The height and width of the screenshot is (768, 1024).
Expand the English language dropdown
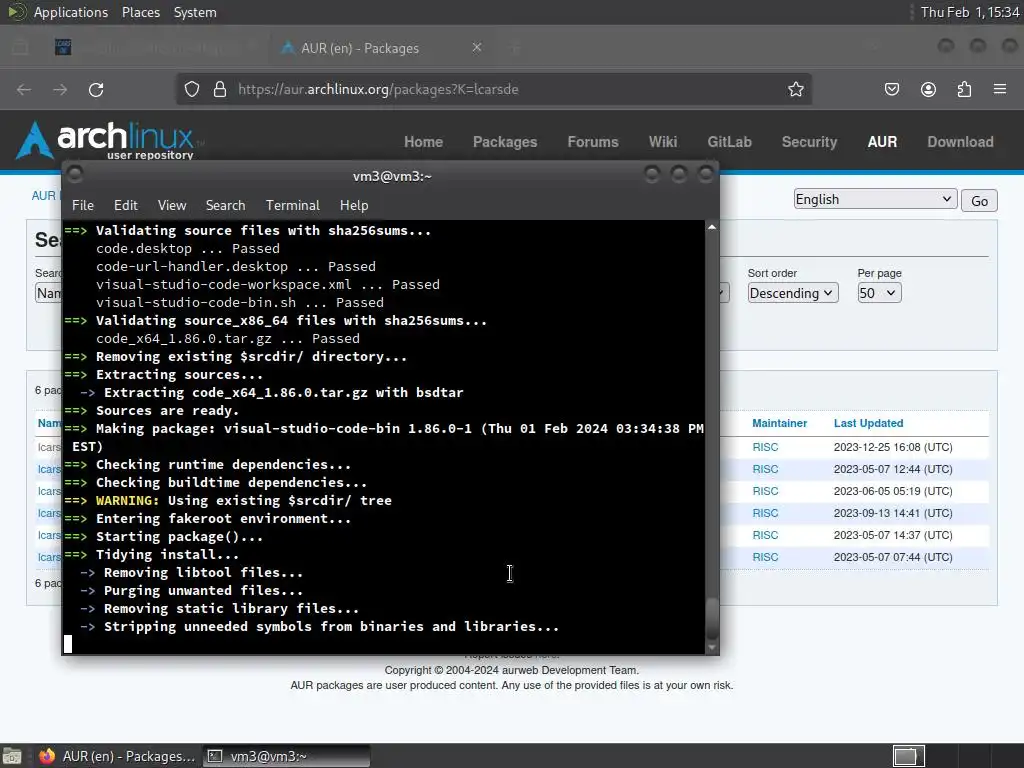coord(875,199)
